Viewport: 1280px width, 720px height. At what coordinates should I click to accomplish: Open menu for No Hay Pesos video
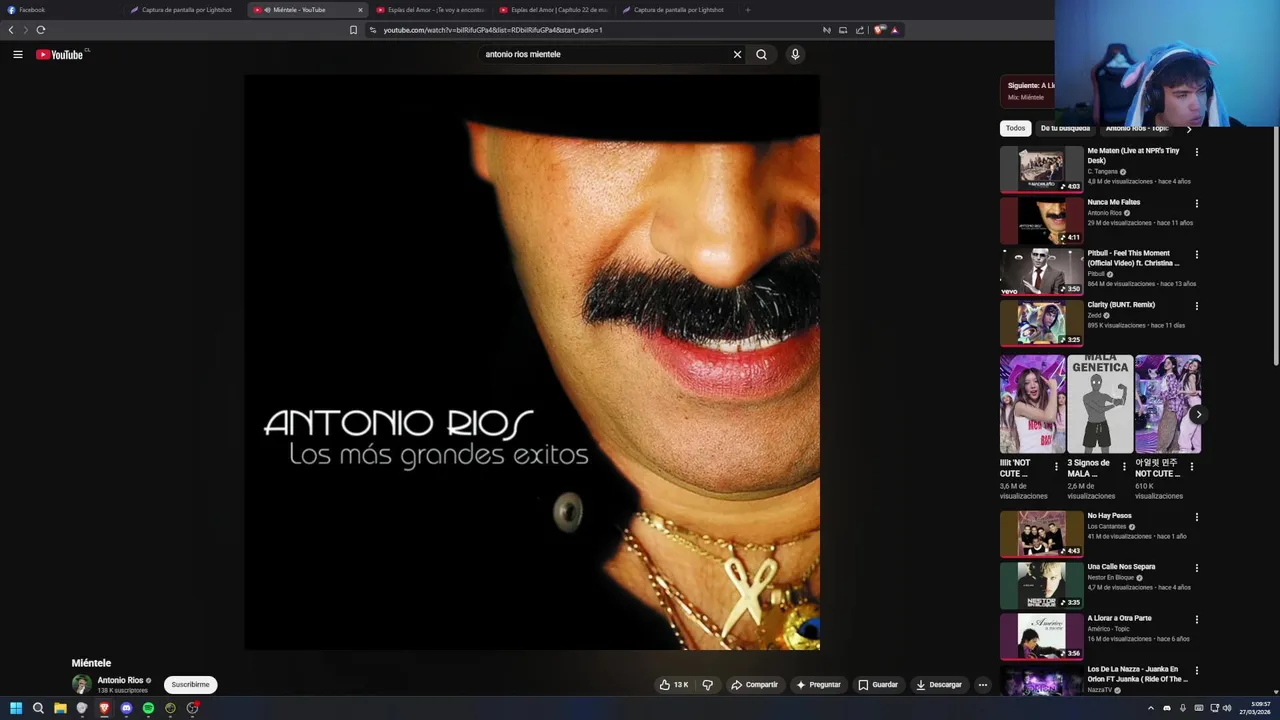(x=1196, y=517)
